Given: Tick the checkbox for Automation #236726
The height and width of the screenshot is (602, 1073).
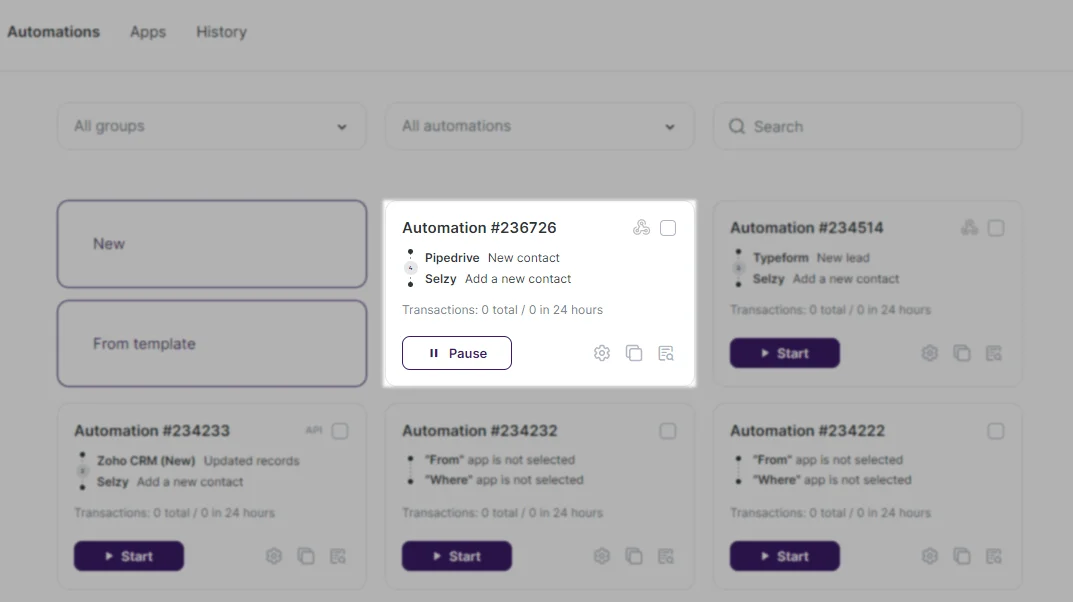Looking at the screenshot, I should (668, 228).
